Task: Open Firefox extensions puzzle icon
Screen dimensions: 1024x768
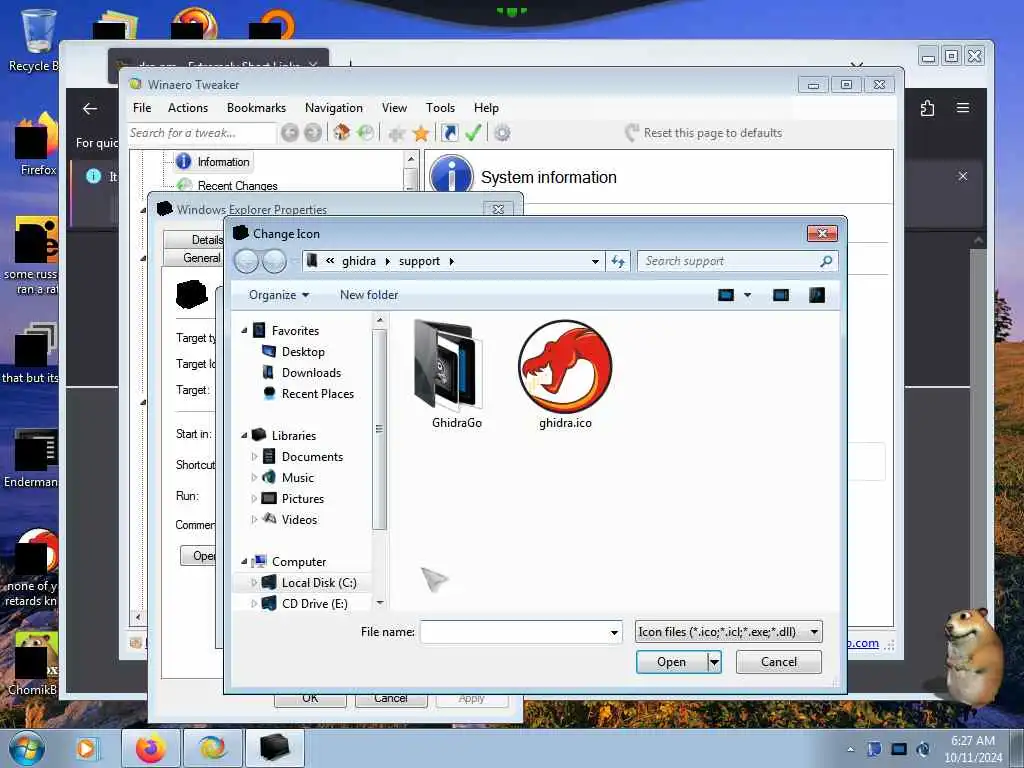Action: click(x=927, y=108)
